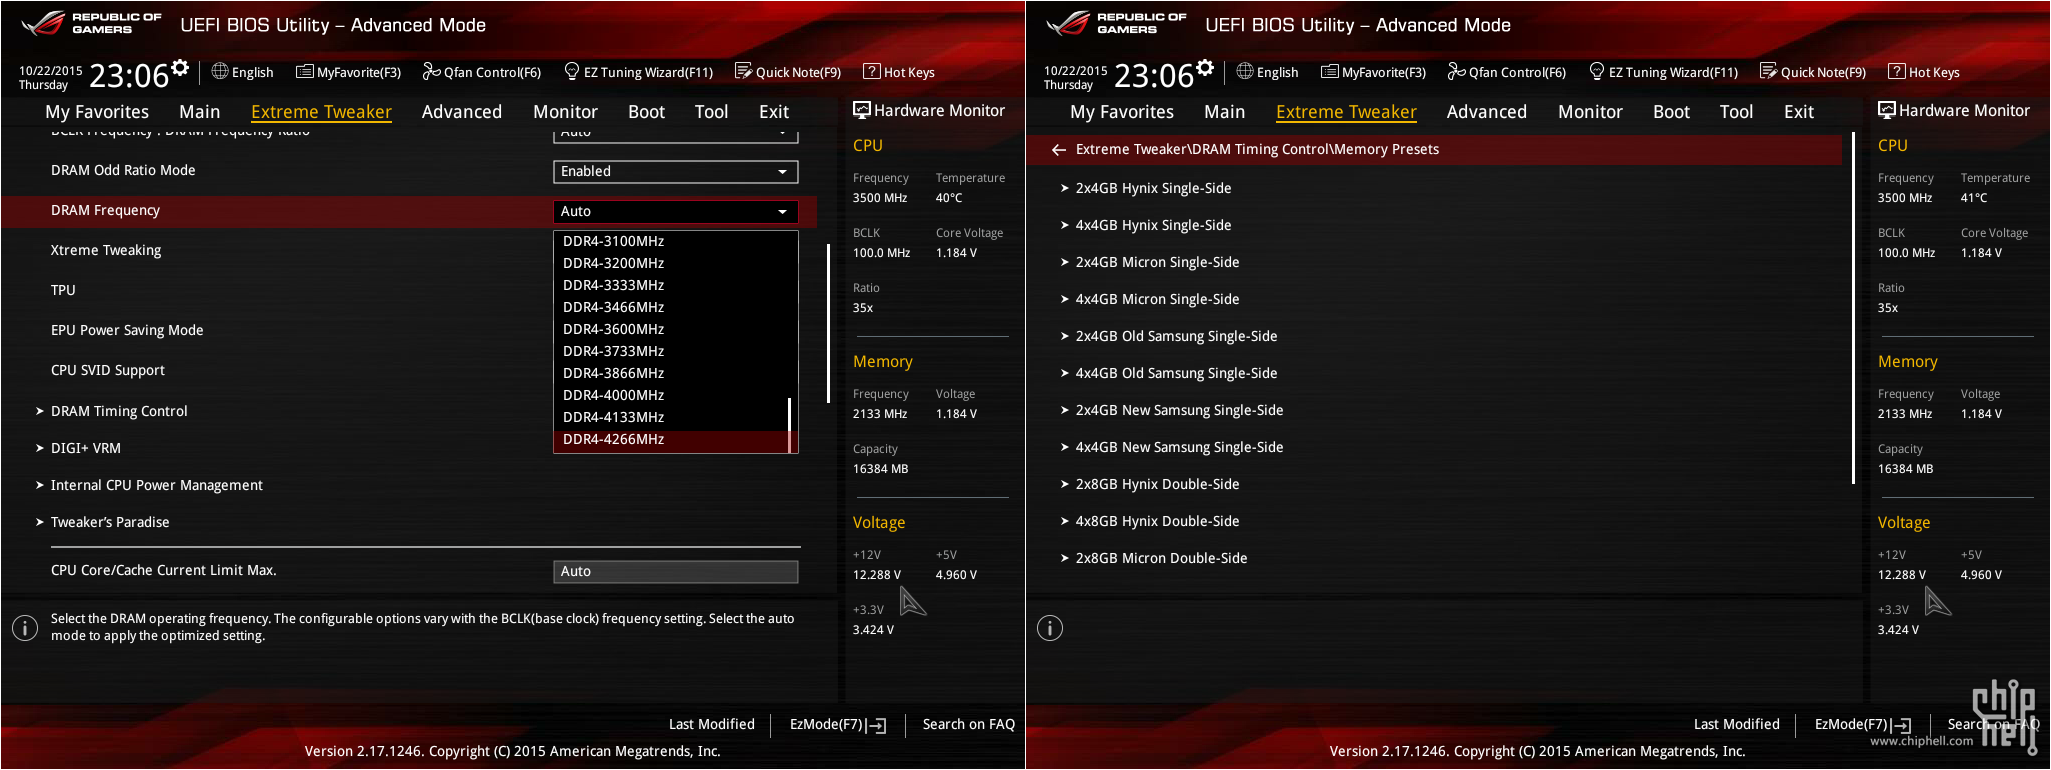Open DRAM Frequency Auto dropdown
2051x770 pixels.
pos(676,211)
